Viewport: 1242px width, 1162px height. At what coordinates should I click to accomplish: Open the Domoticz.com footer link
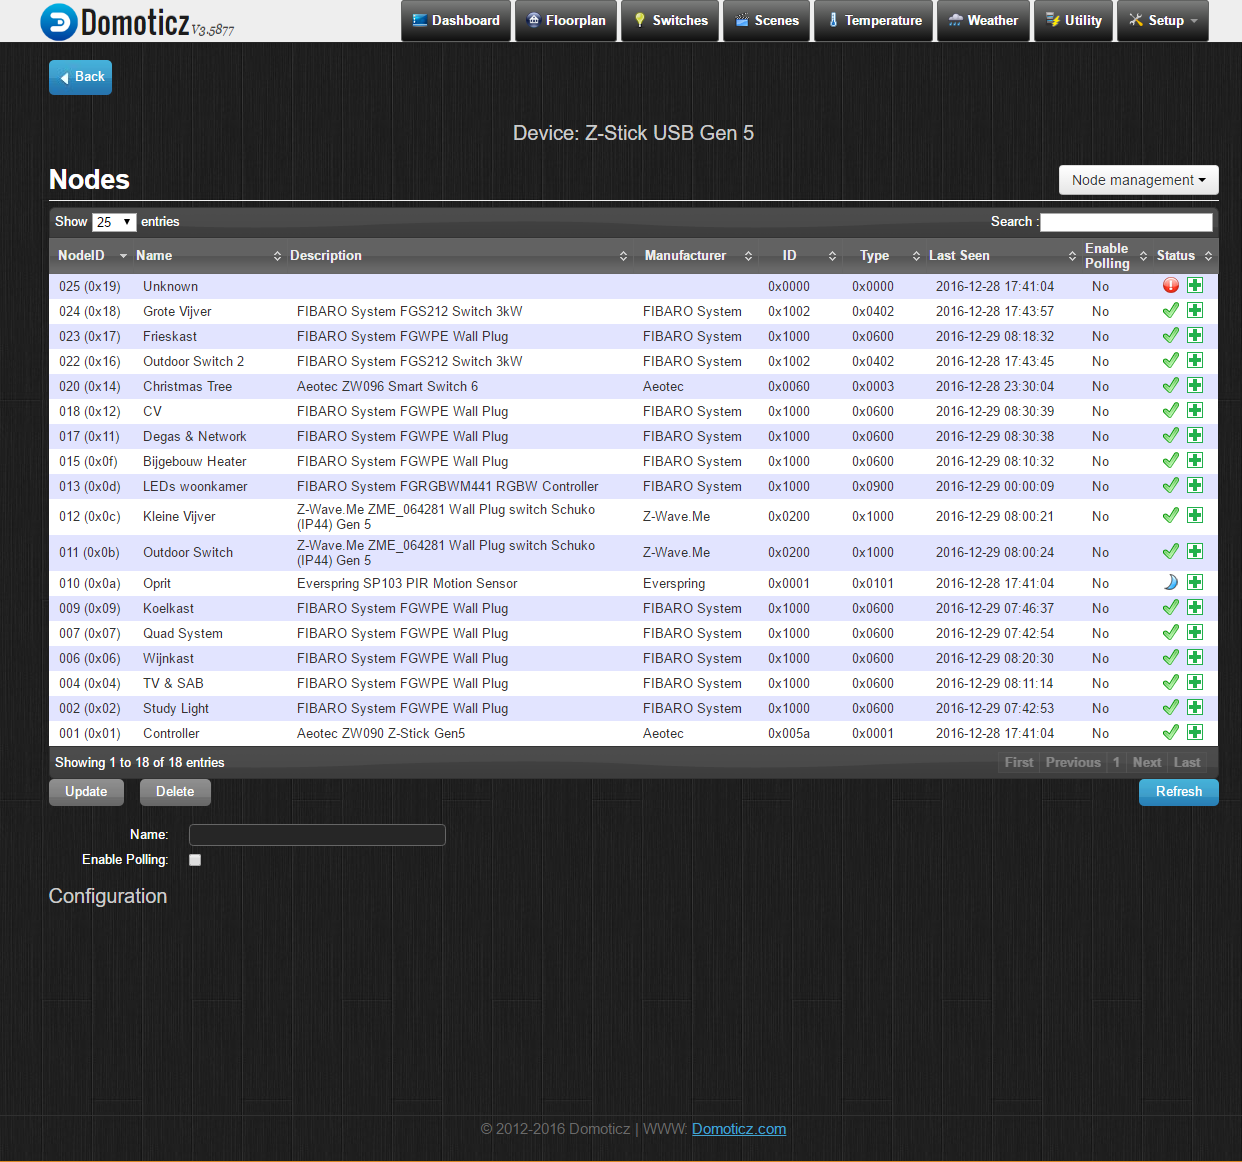[739, 1129]
